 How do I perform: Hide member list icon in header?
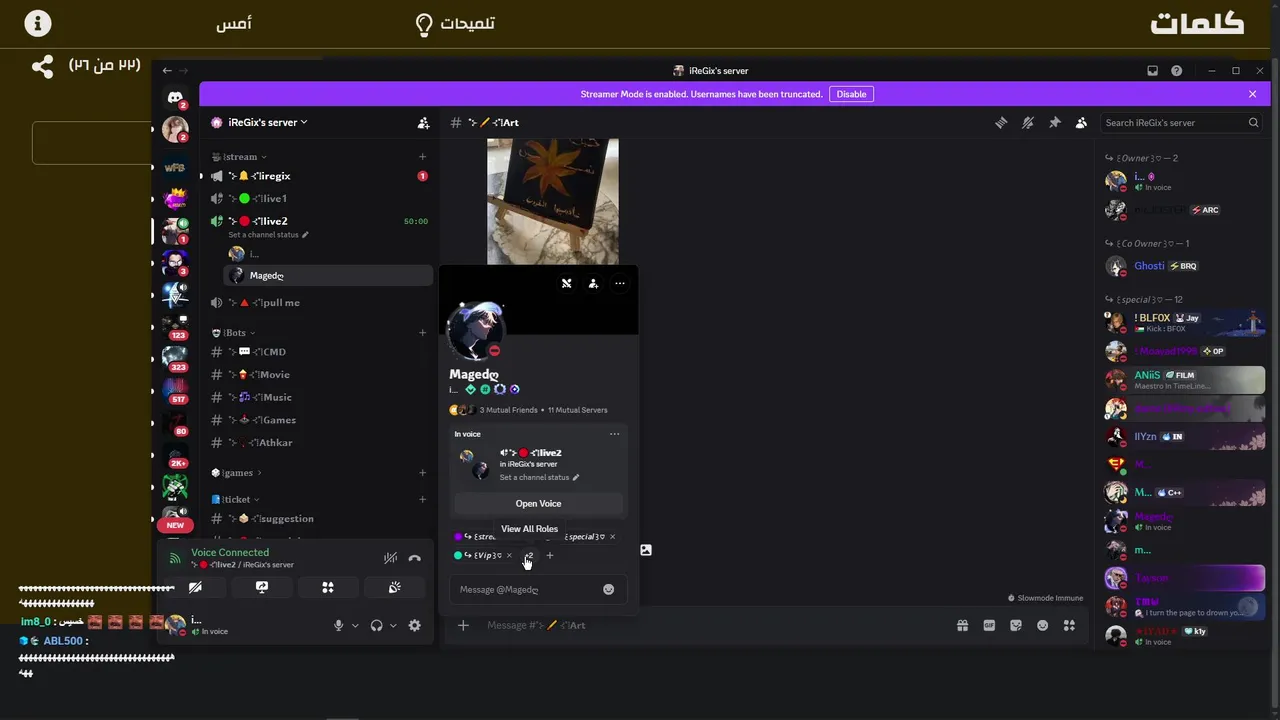(x=1081, y=123)
